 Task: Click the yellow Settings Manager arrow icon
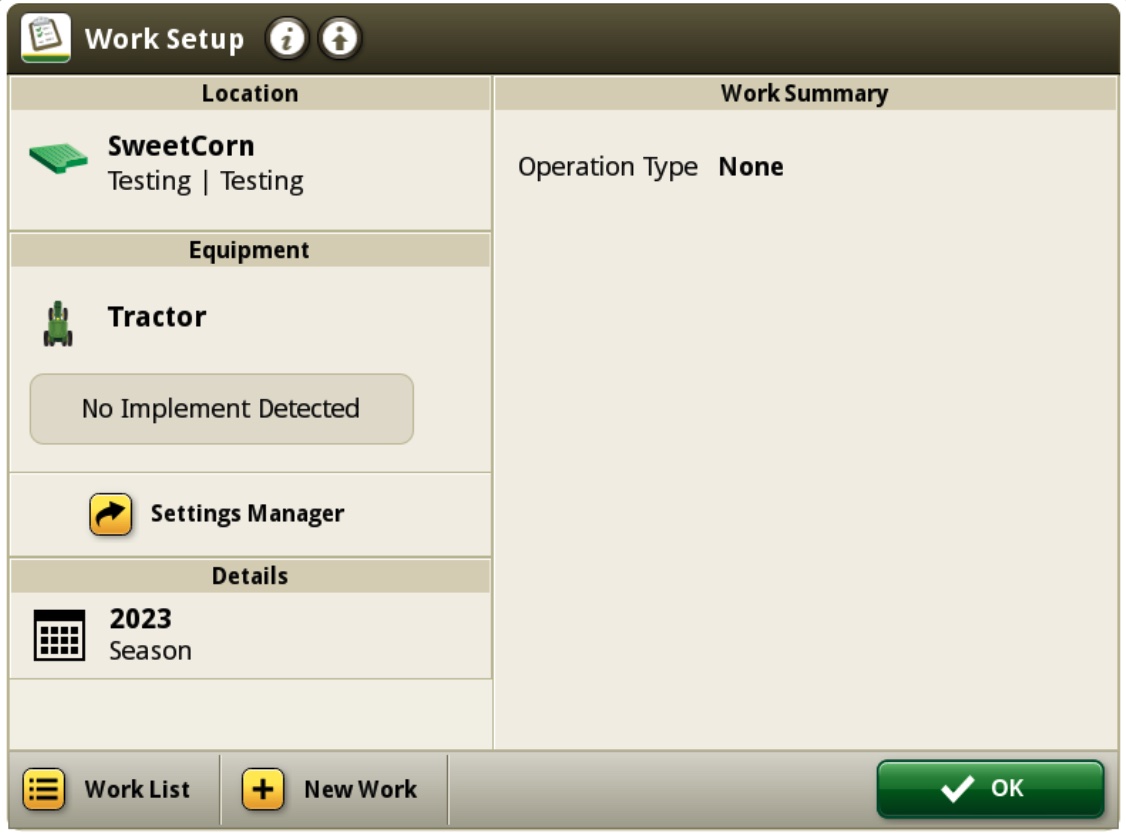coord(111,514)
